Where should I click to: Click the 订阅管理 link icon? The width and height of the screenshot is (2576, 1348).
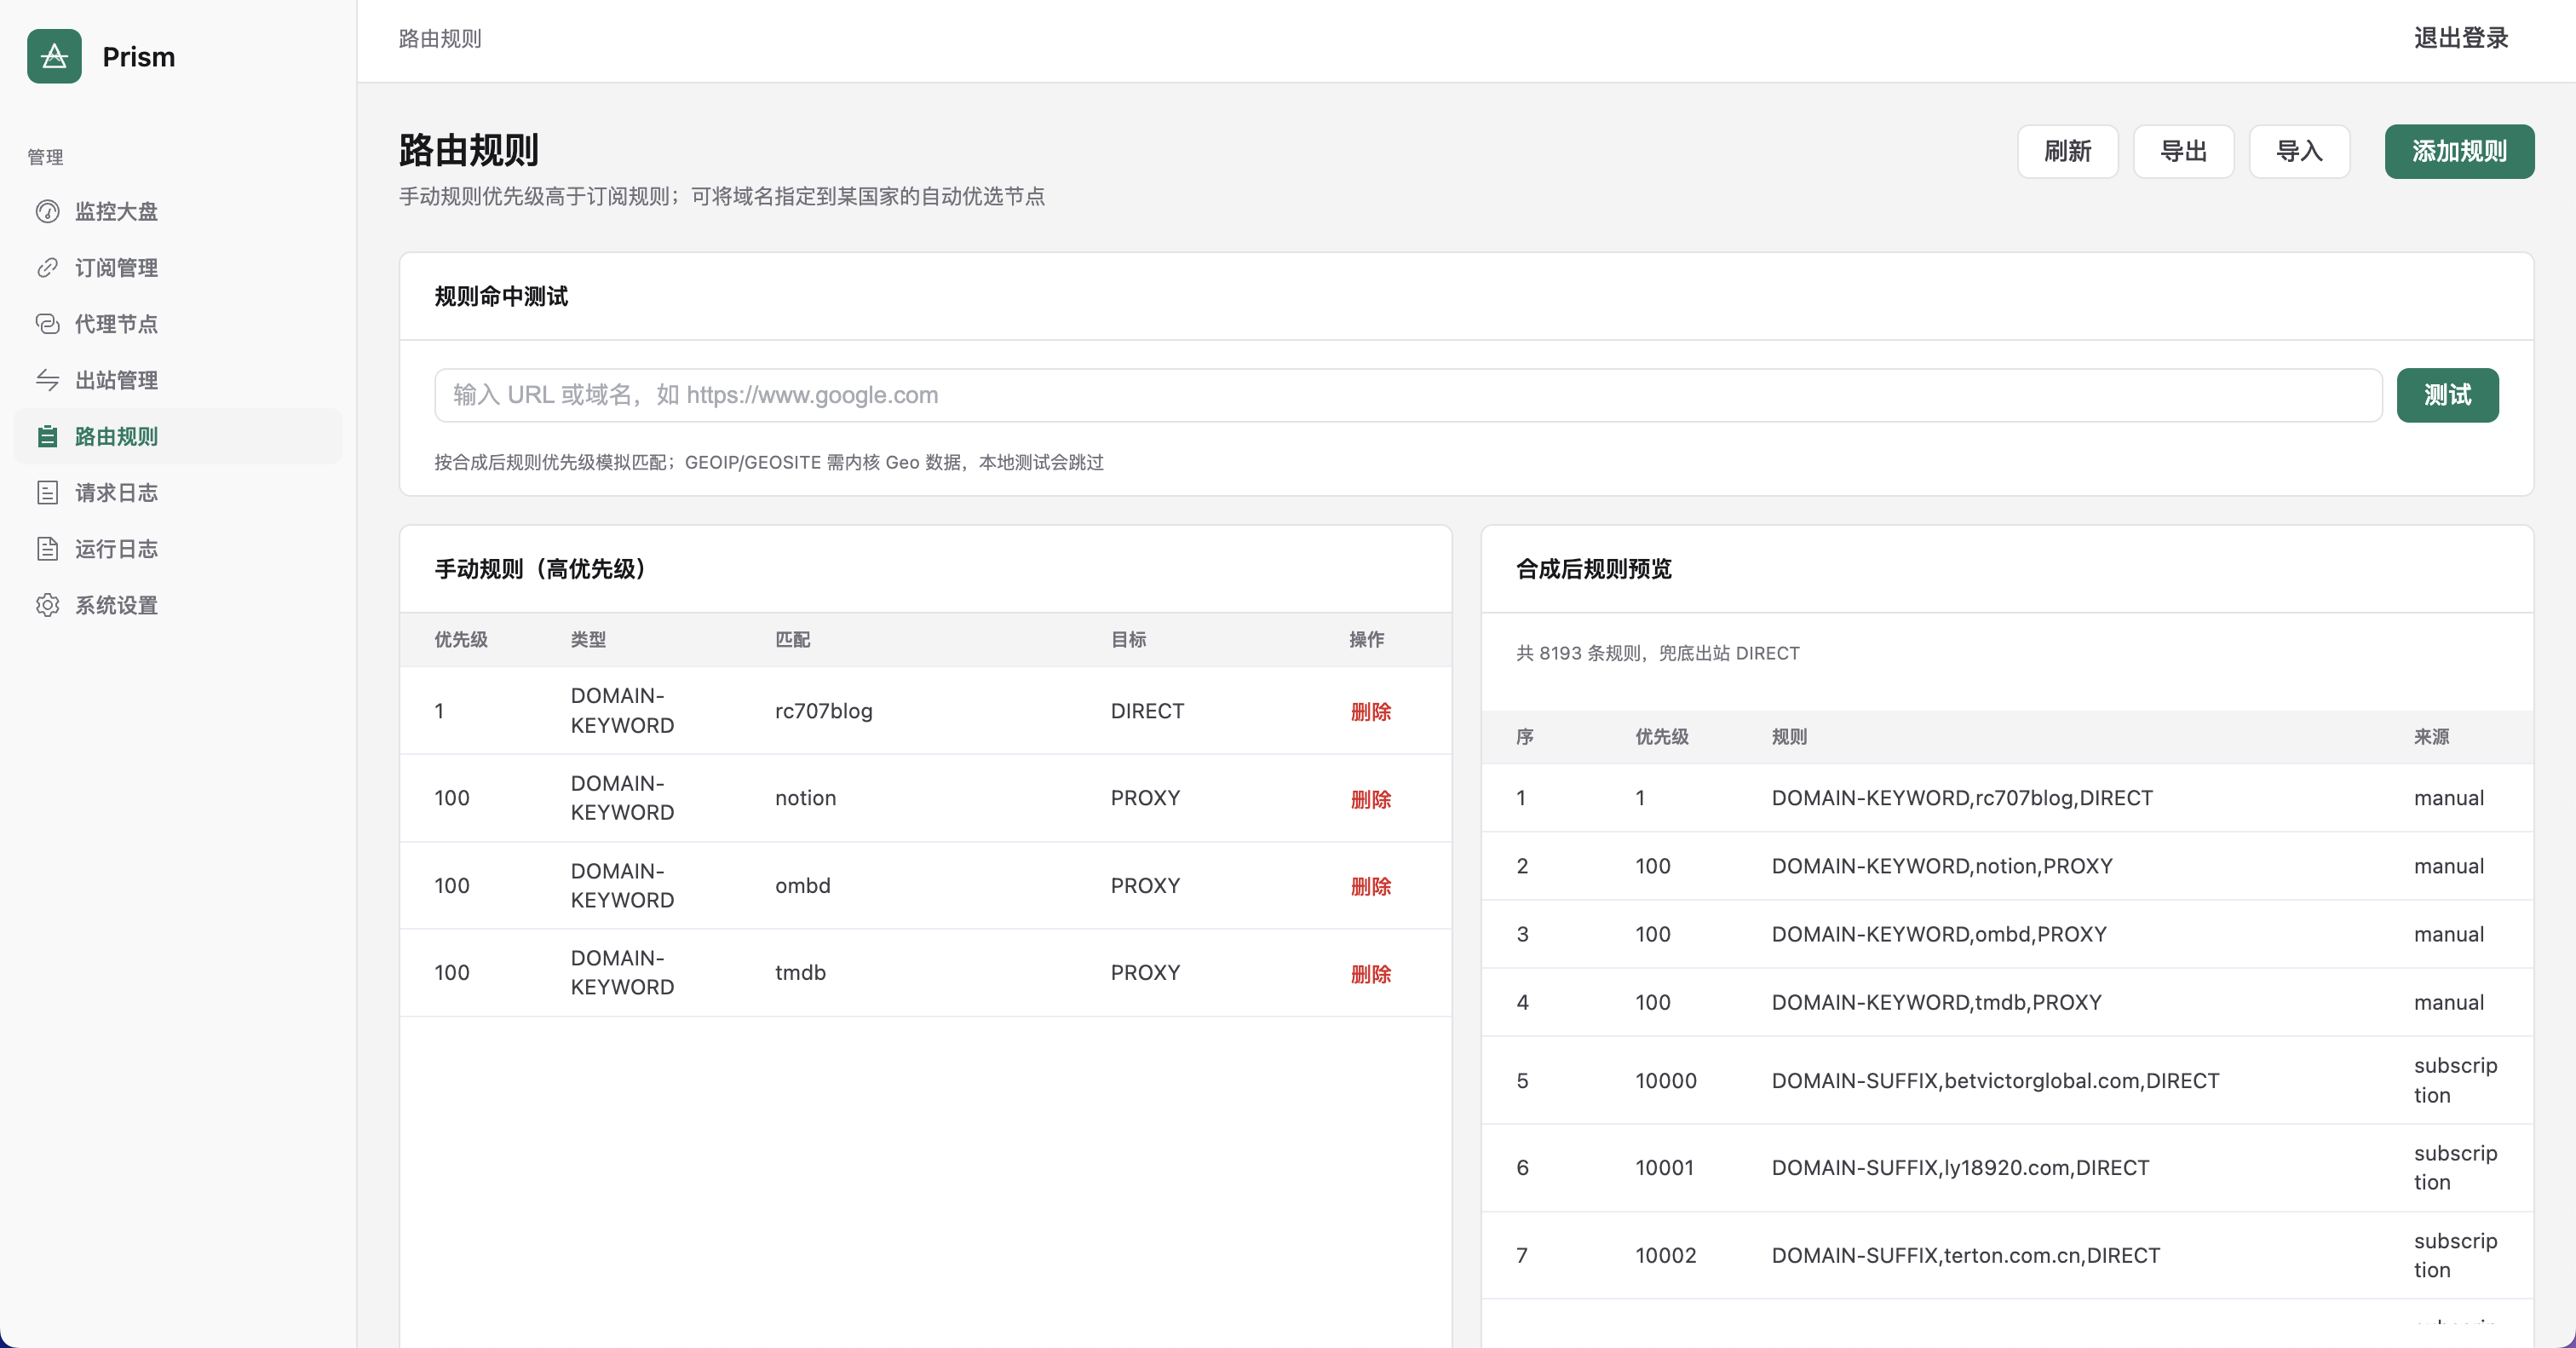click(x=47, y=267)
